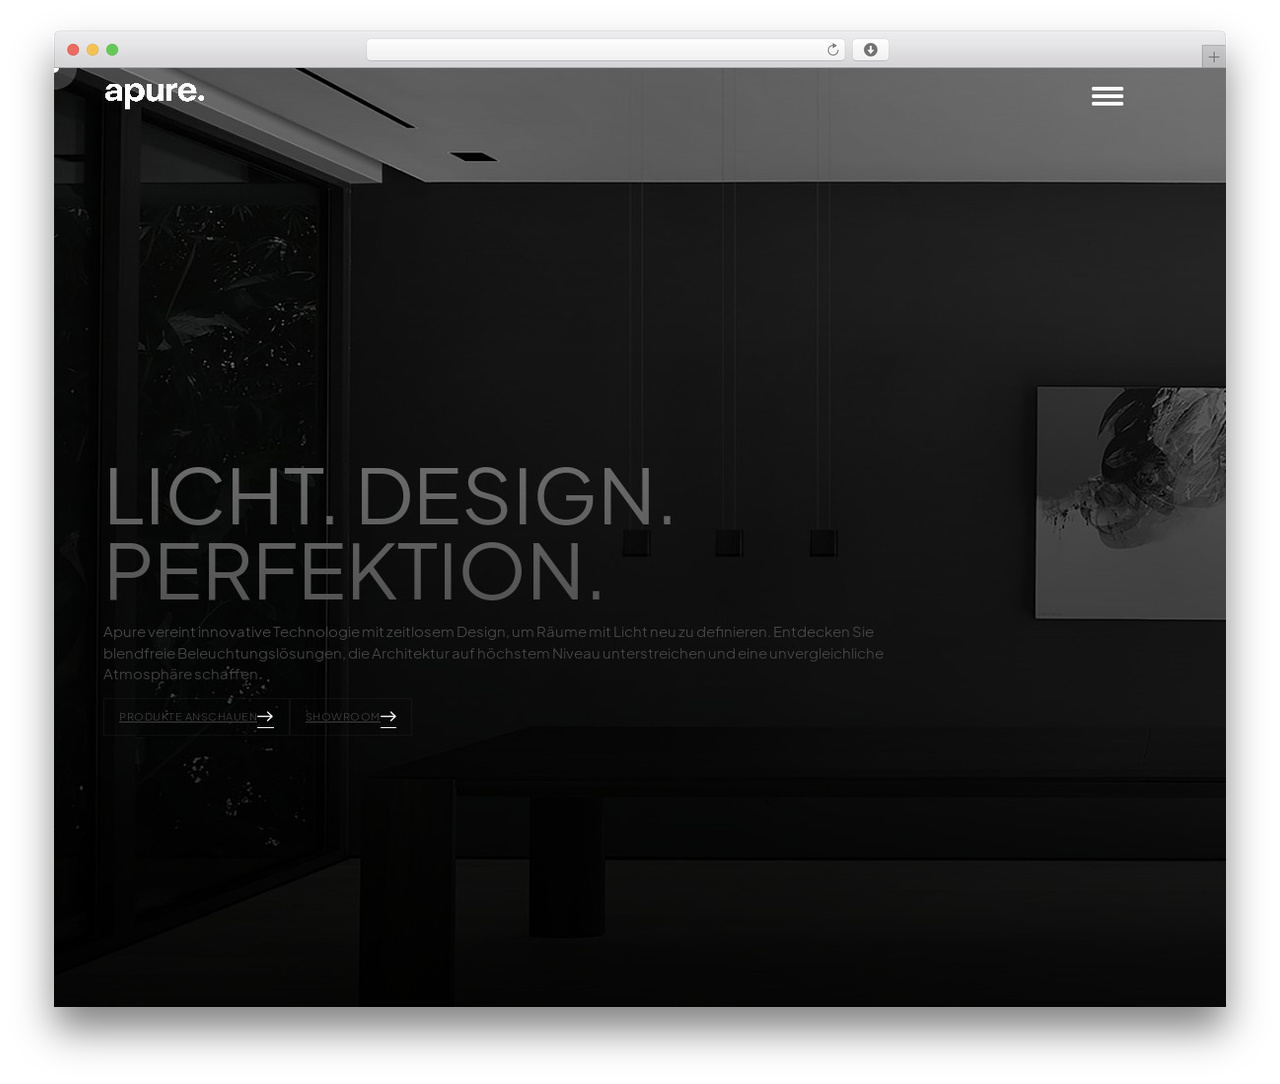Click the arrow next to Showroom
This screenshot has height=1084, width=1280.
tap(388, 717)
